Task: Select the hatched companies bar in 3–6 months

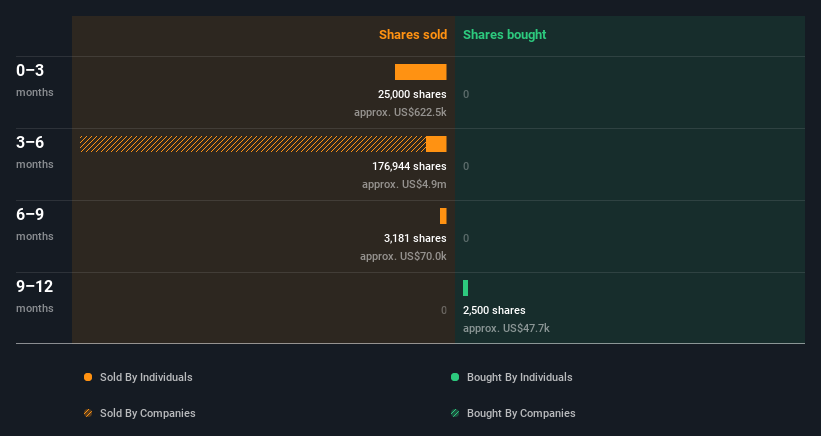Action: pyautogui.click(x=253, y=144)
